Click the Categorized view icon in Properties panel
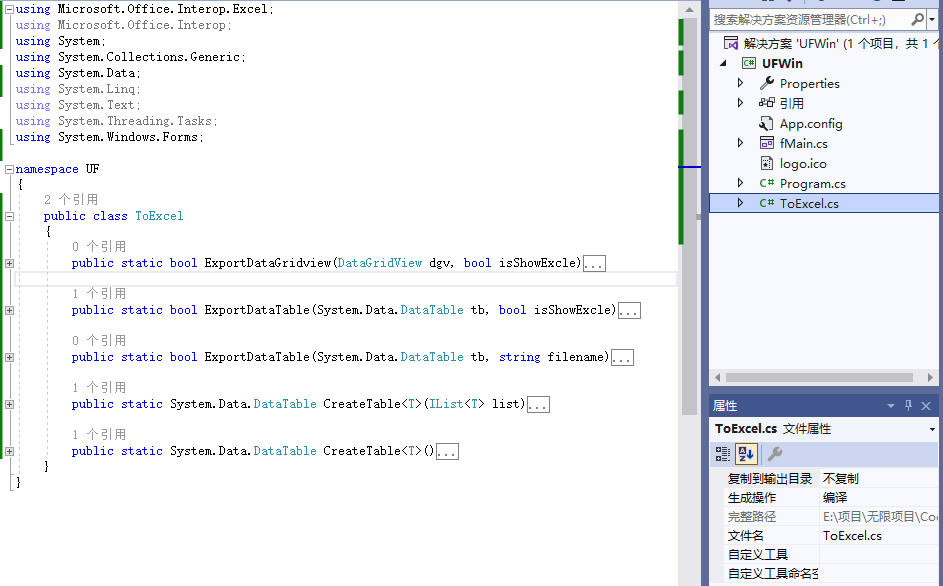The height and width of the screenshot is (586, 943). (x=722, y=454)
